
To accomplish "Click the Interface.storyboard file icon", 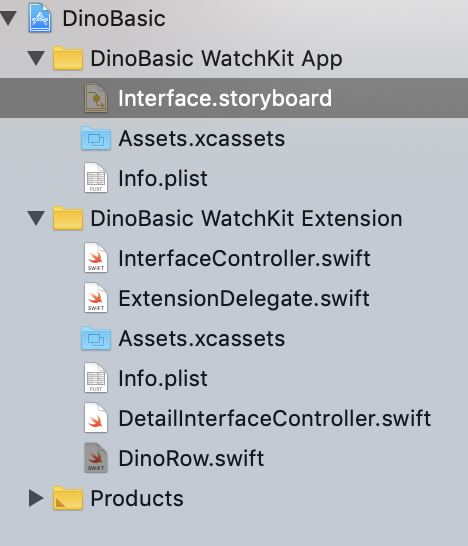I will (x=96, y=98).
